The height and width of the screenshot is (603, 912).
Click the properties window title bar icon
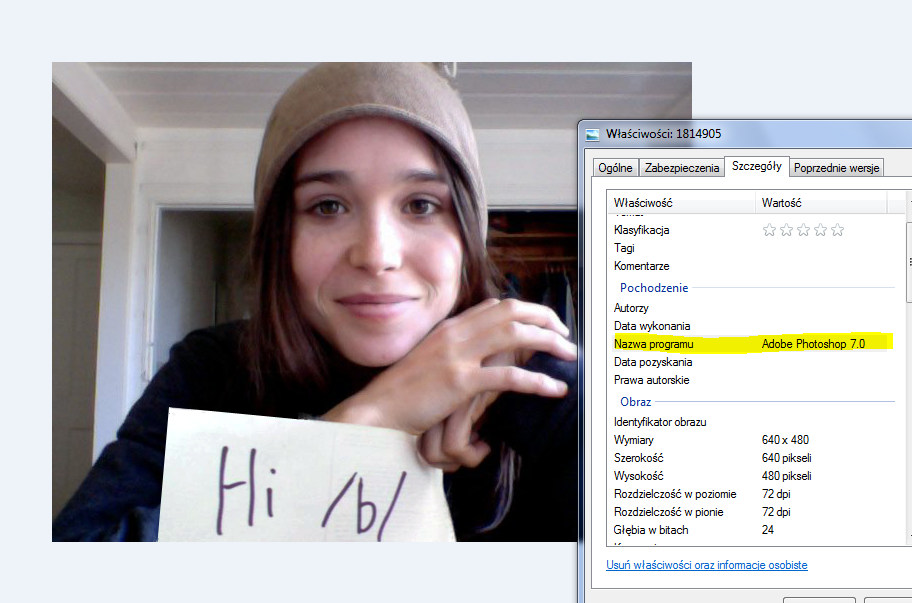coord(593,134)
